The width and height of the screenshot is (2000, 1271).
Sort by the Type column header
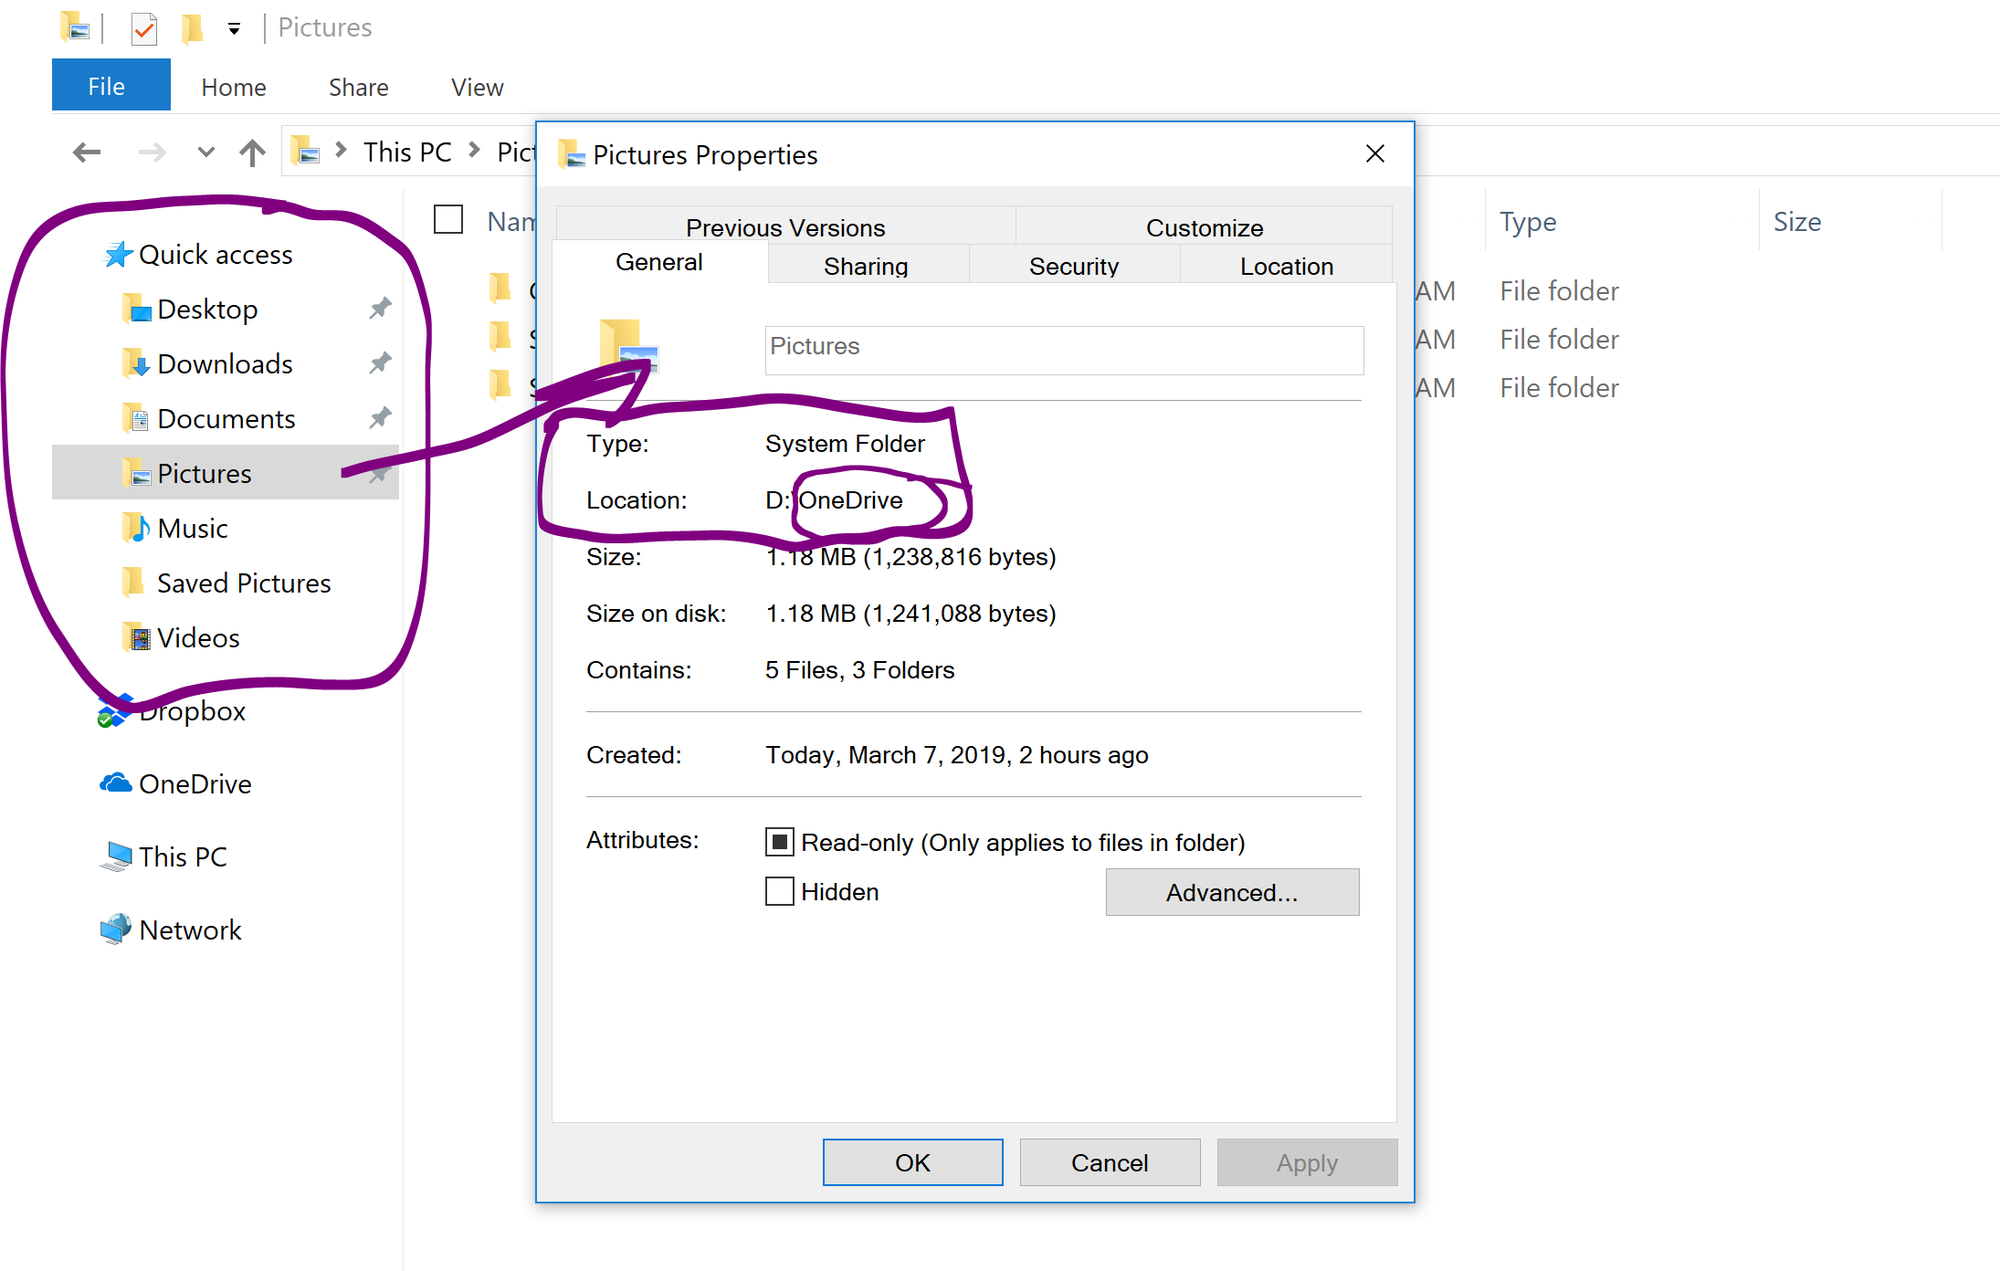[x=1527, y=221]
